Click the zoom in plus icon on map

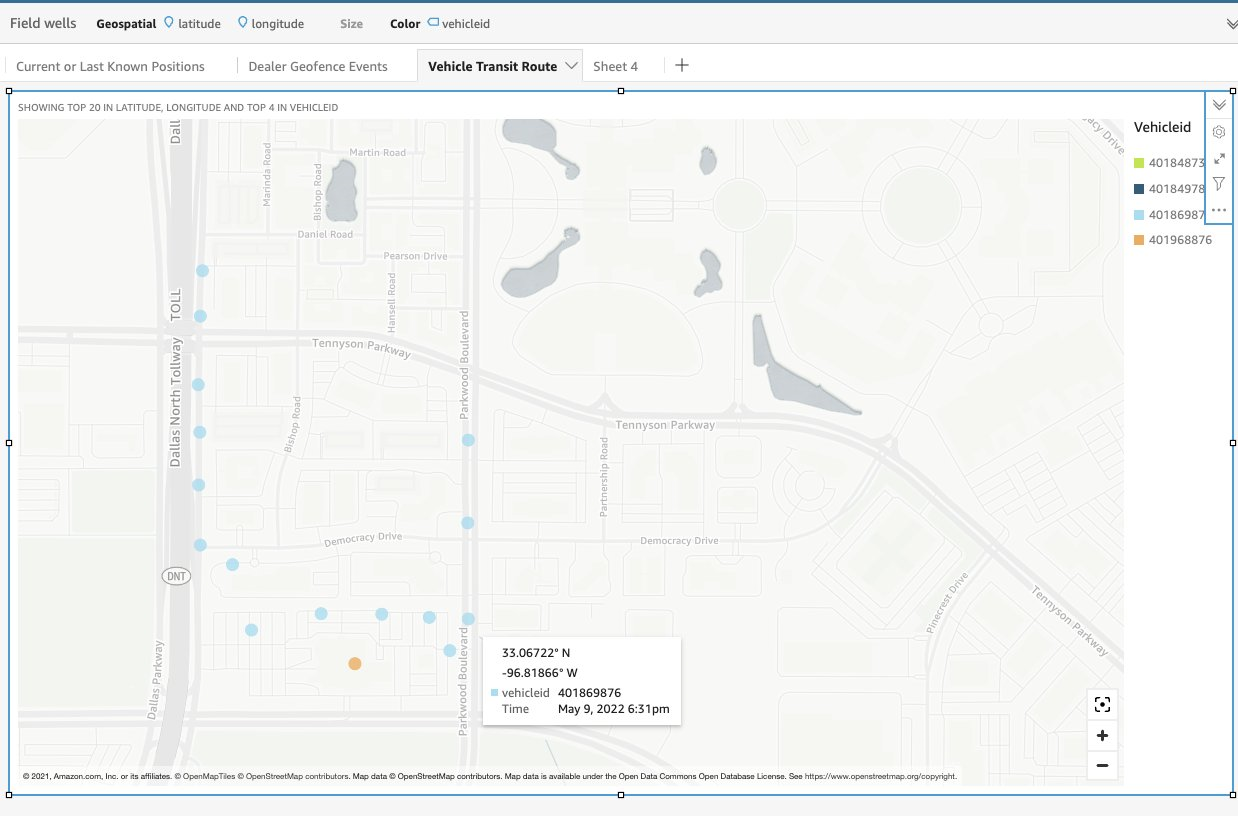(1102, 735)
